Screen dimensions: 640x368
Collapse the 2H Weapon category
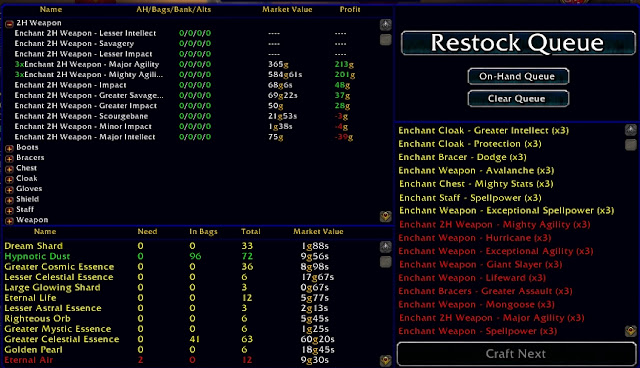click(x=9, y=24)
